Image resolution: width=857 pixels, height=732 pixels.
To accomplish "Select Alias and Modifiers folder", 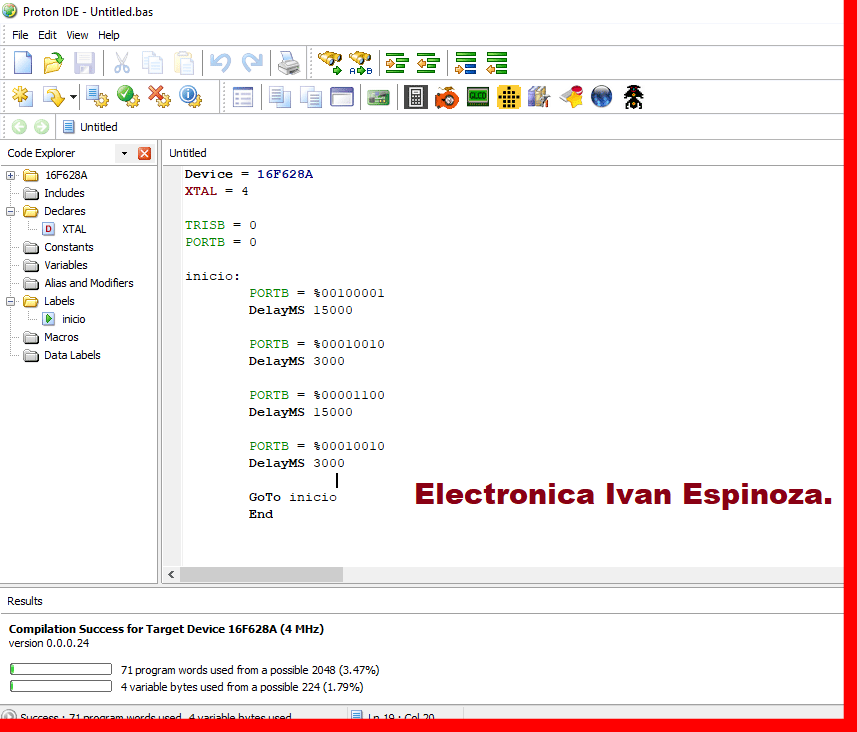I will click(x=79, y=284).
